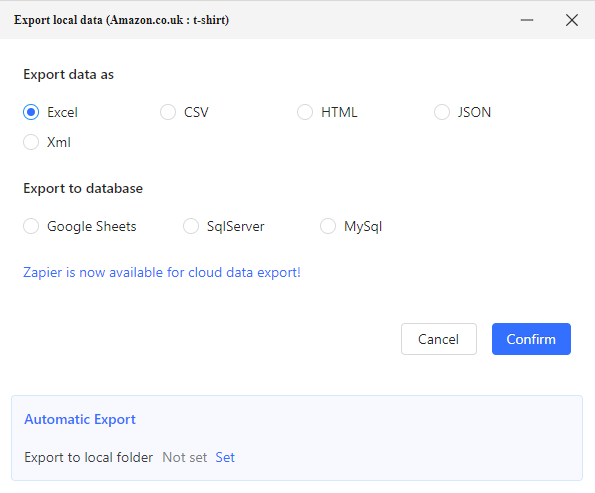Click the 'Not set' folder status text
Screen dimensions: 595x493
click(x=185, y=457)
